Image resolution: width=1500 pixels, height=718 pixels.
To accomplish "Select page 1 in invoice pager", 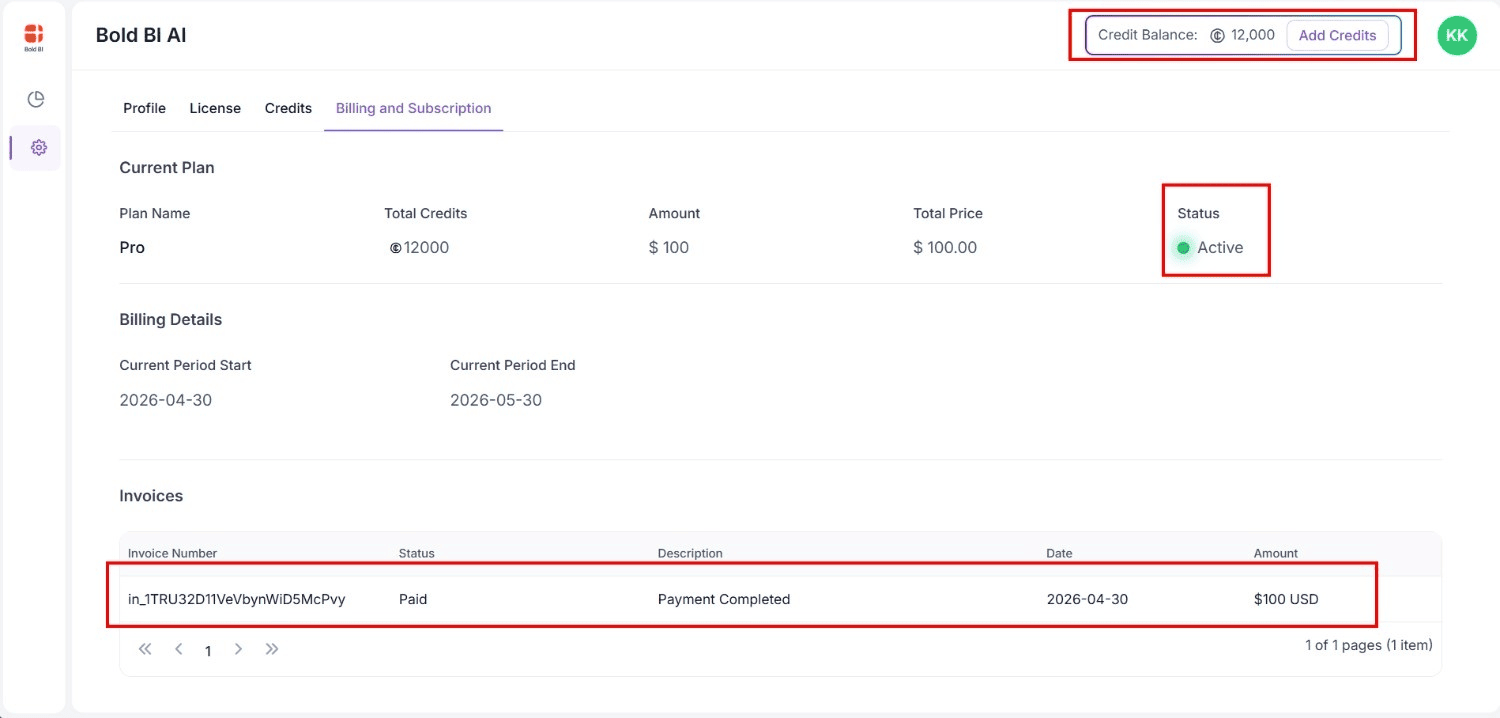I will (208, 651).
